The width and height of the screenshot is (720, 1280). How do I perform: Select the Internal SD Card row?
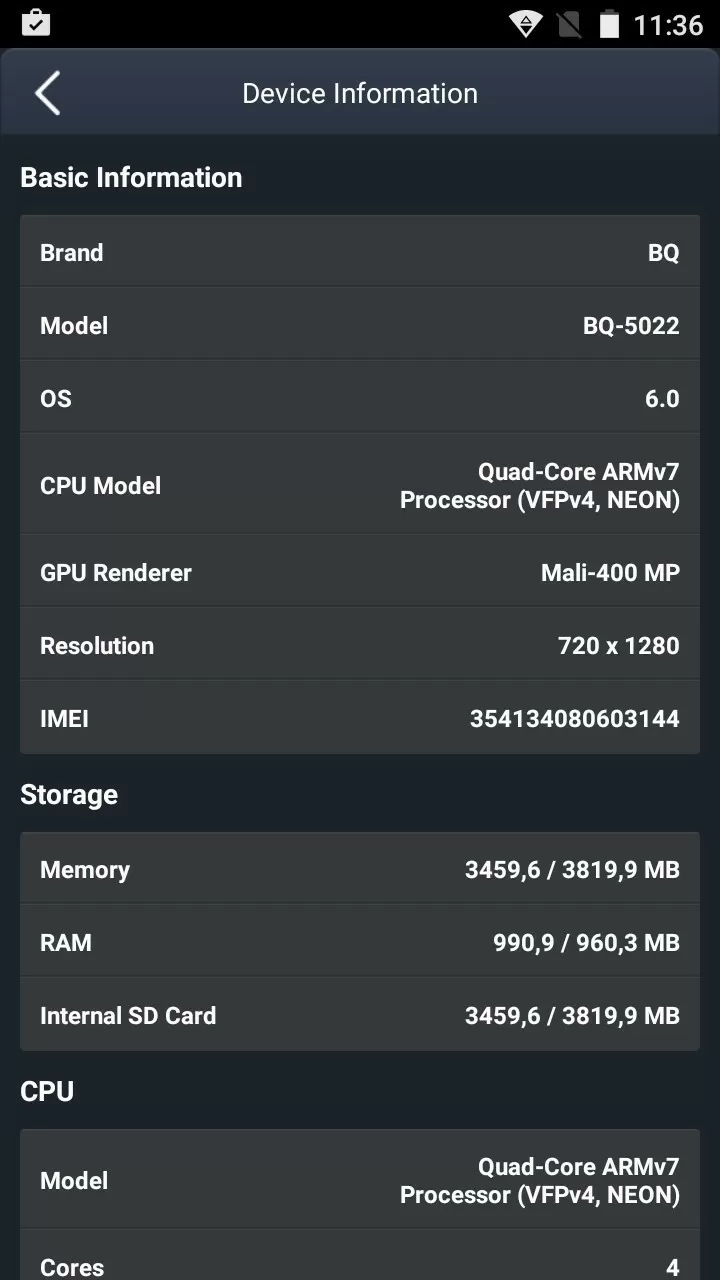click(360, 1015)
